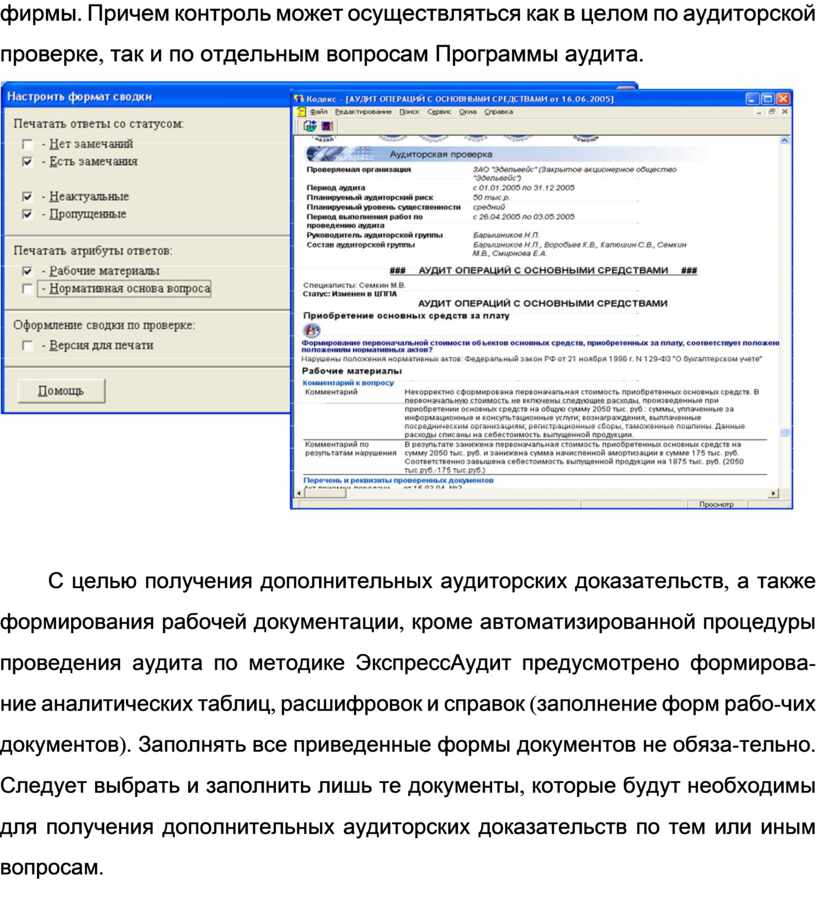816x897 pixels.
Task: Maximize the Кодекс window
Action: point(767,99)
